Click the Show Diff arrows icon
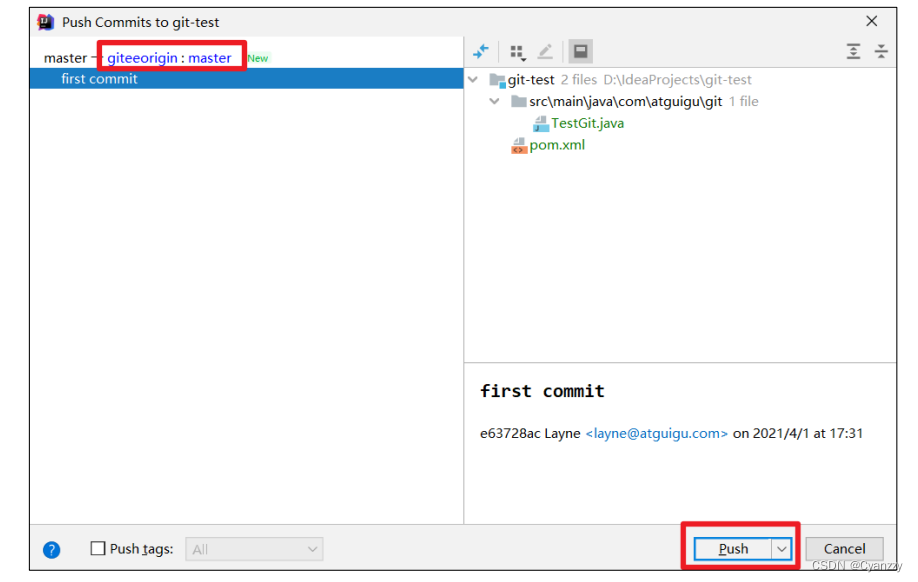This screenshot has width=918, height=582. point(481,52)
